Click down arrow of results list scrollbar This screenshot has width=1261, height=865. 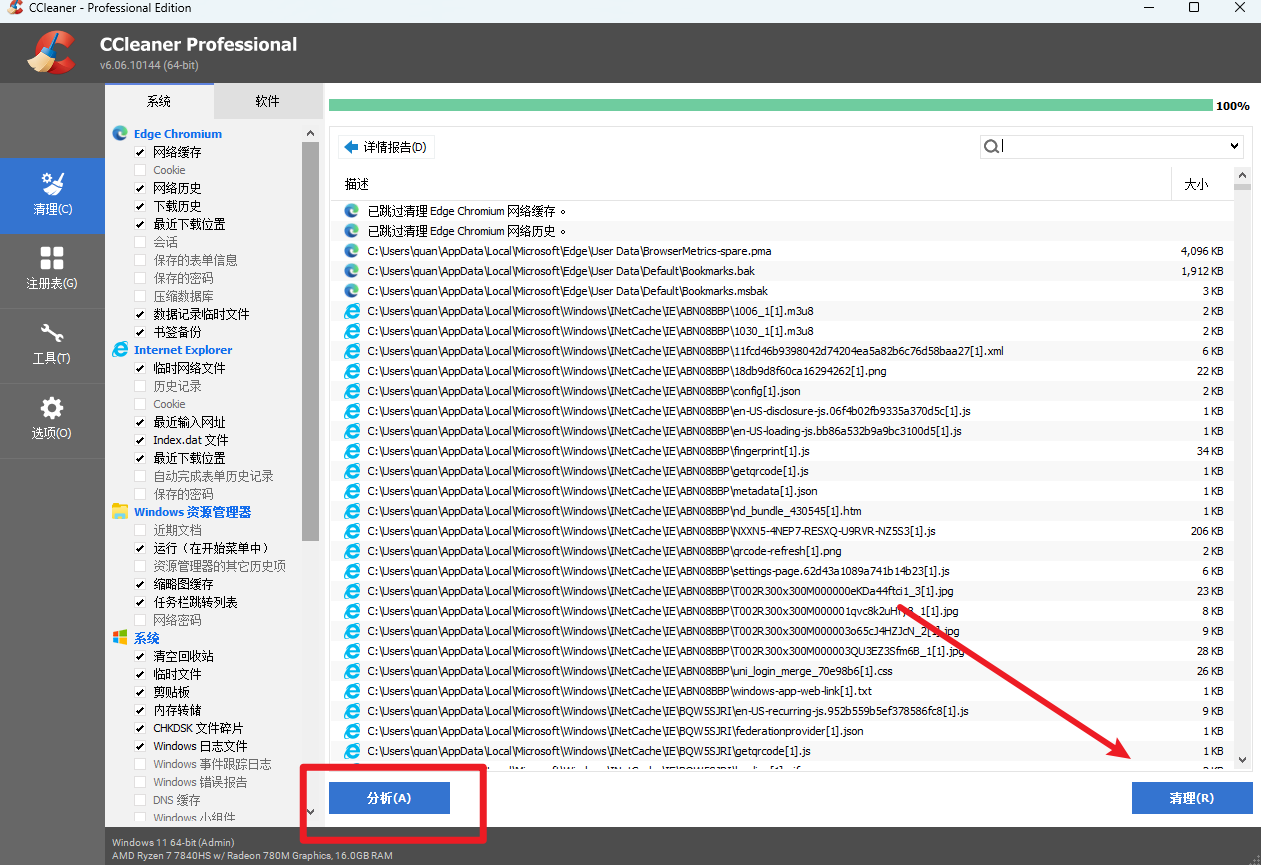pos(1242,760)
